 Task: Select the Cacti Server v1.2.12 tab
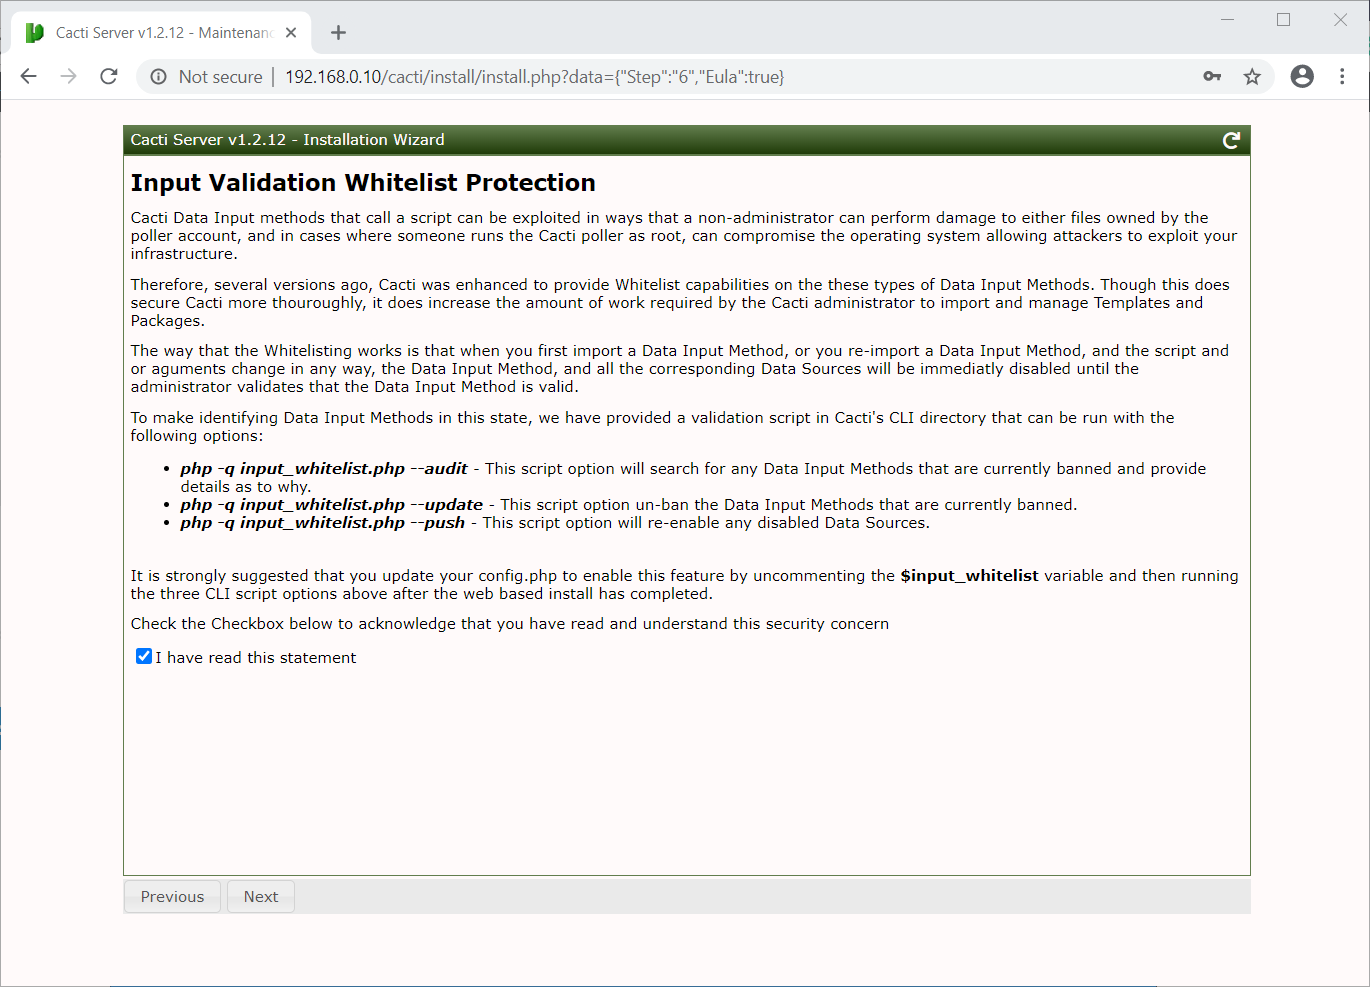point(162,33)
